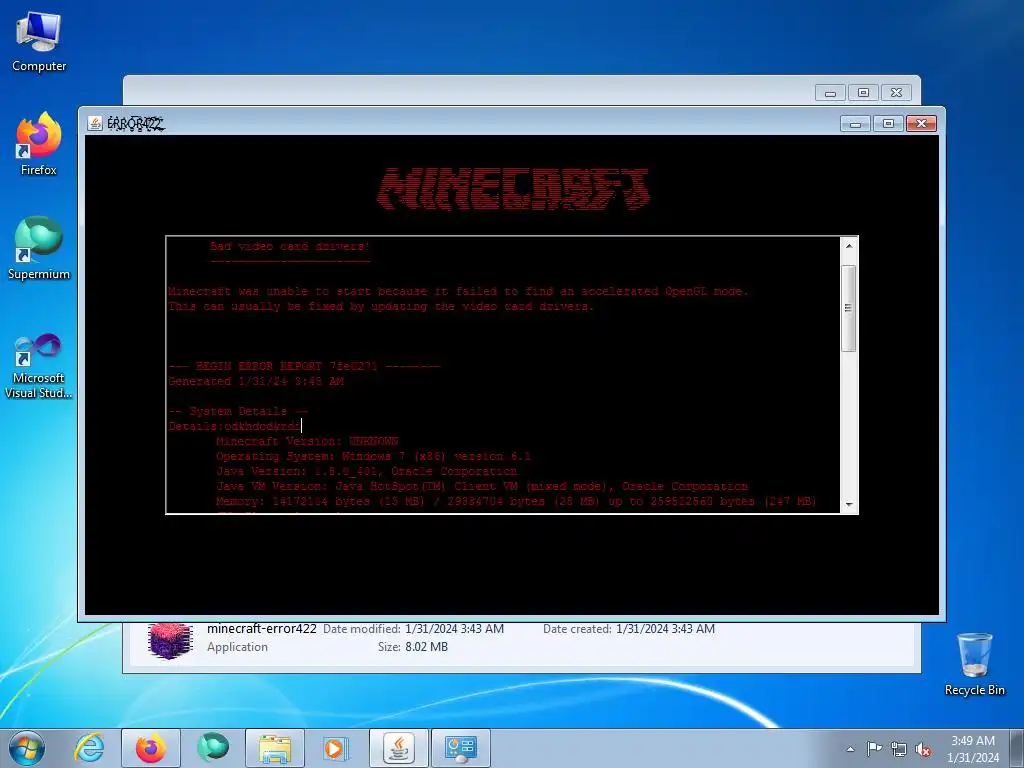
Task: Open the Computer desktop icon
Action: click(39, 43)
